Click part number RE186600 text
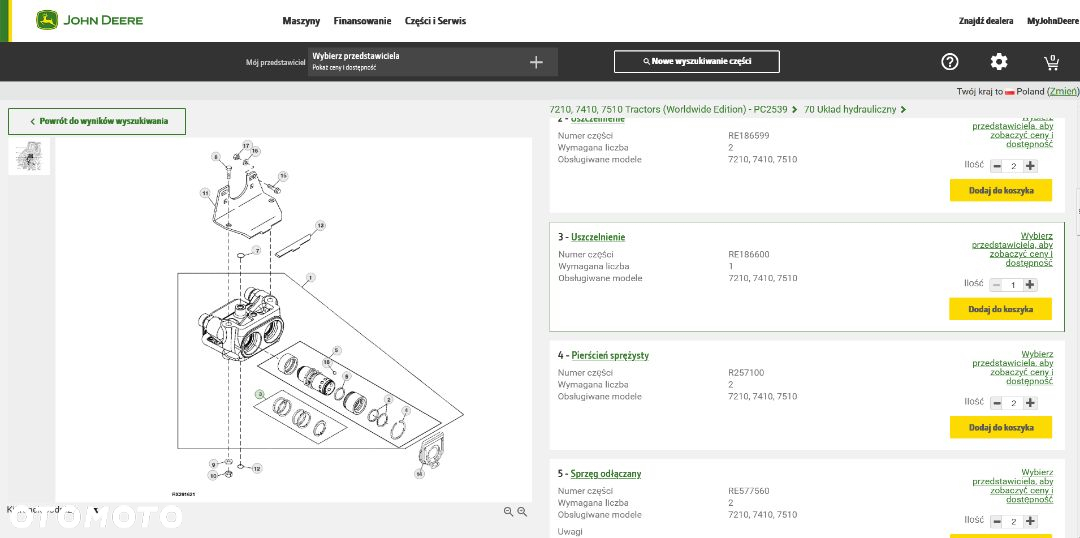 point(749,254)
